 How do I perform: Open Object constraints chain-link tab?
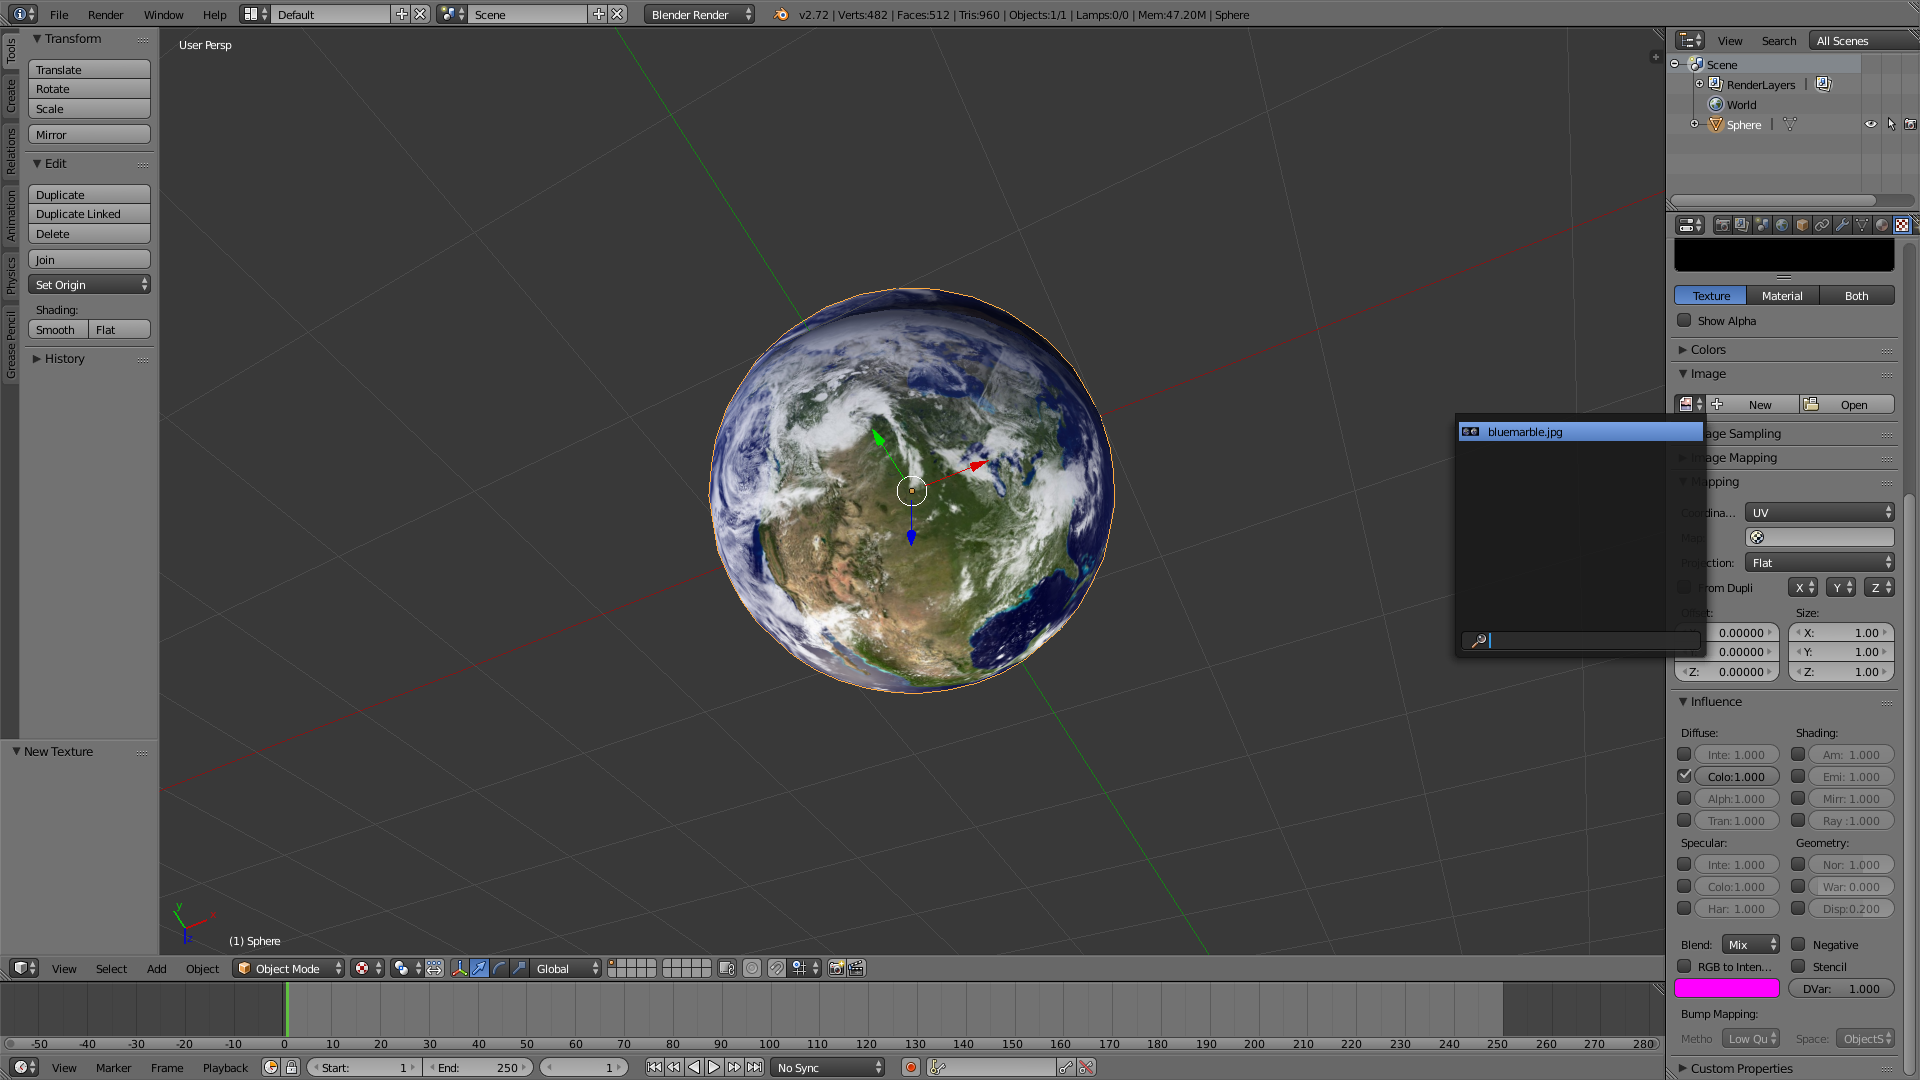[x=1822, y=225]
